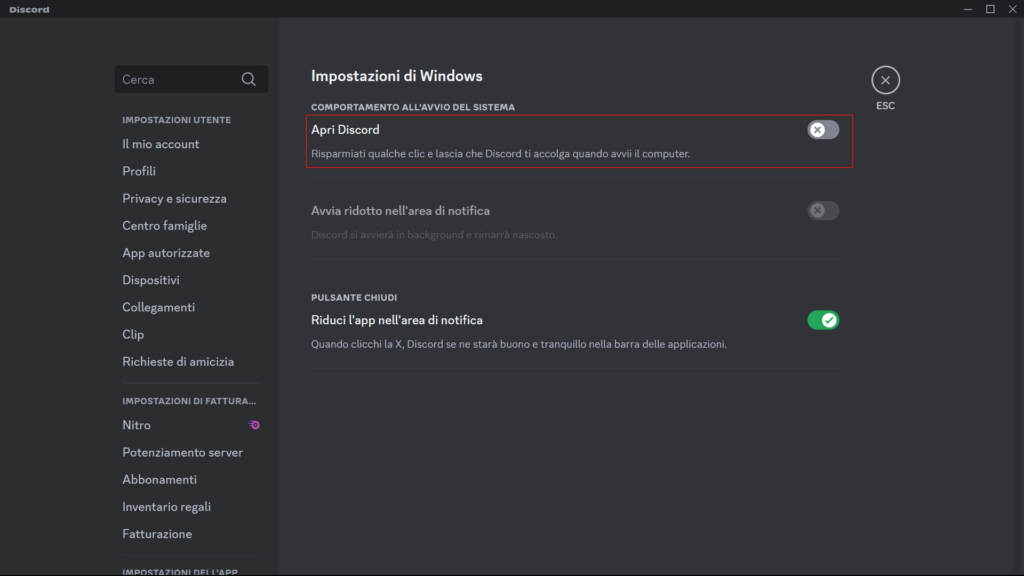
Task: Open the Profili section
Action: [x=138, y=171]
